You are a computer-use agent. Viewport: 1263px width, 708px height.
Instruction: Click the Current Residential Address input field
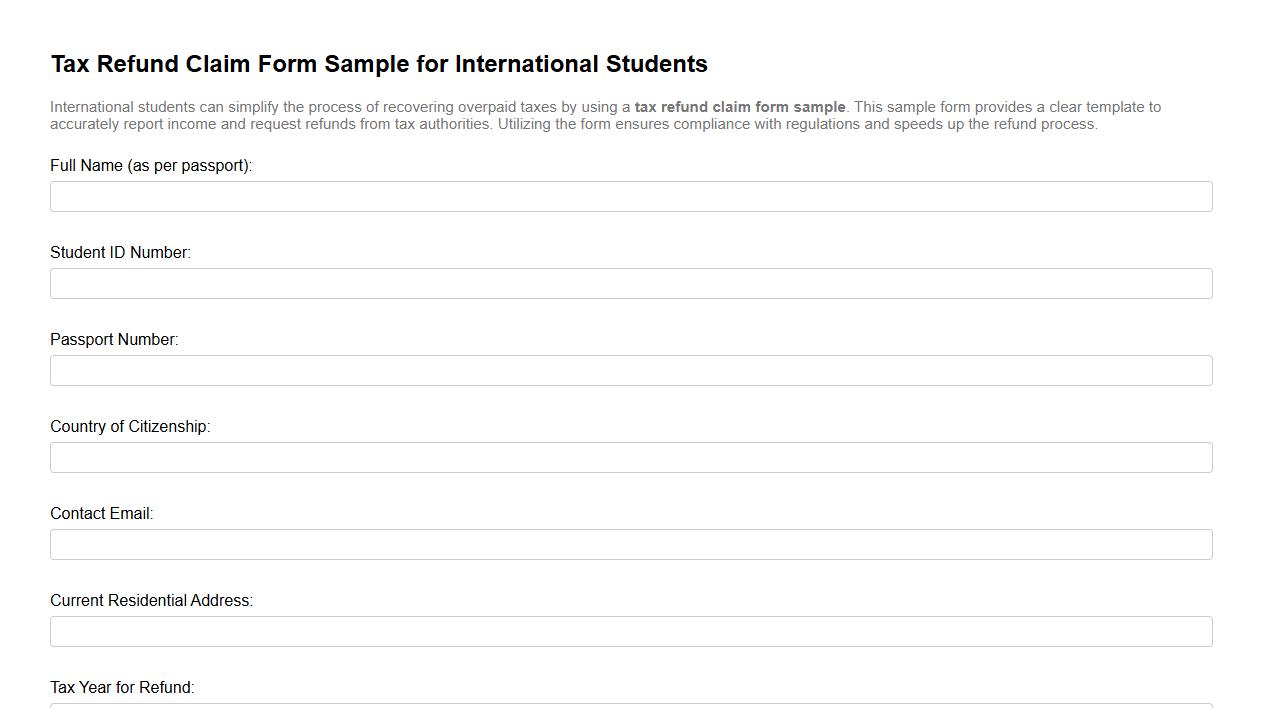(x=631, y=631)
